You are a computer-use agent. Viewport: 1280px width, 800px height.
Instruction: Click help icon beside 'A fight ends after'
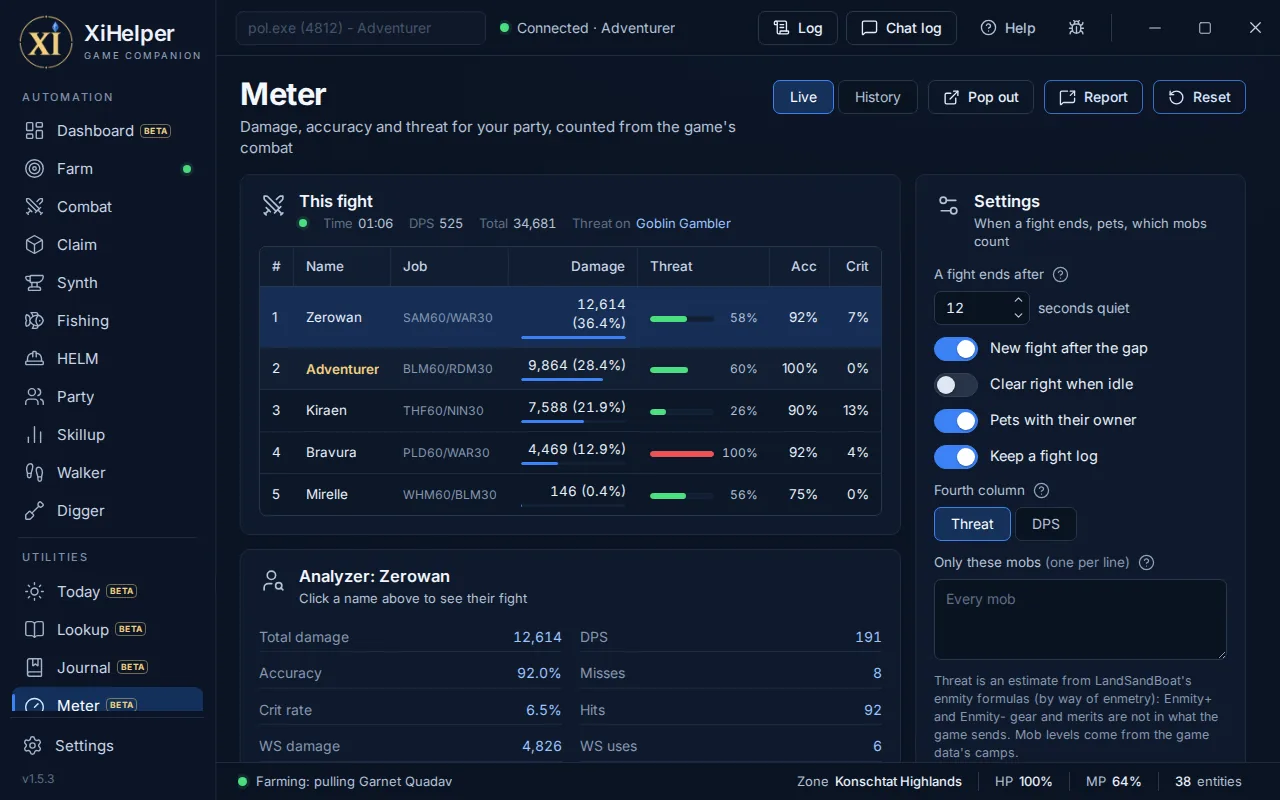tap(1061, 274)
